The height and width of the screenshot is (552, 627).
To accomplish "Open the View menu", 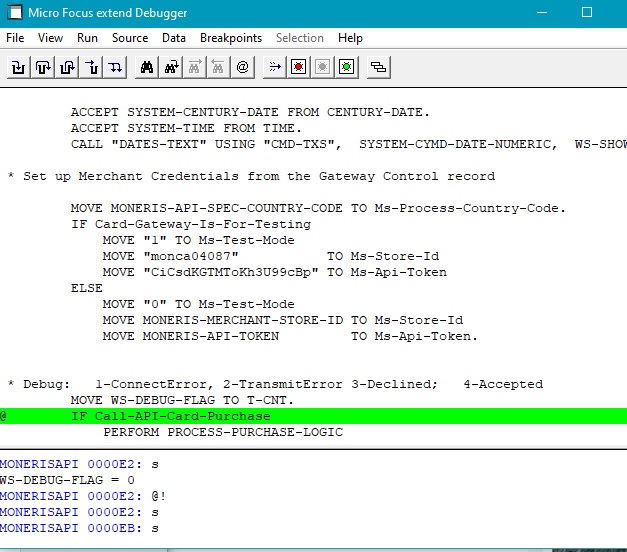I will pyautogui.click(x=50, y=38).
